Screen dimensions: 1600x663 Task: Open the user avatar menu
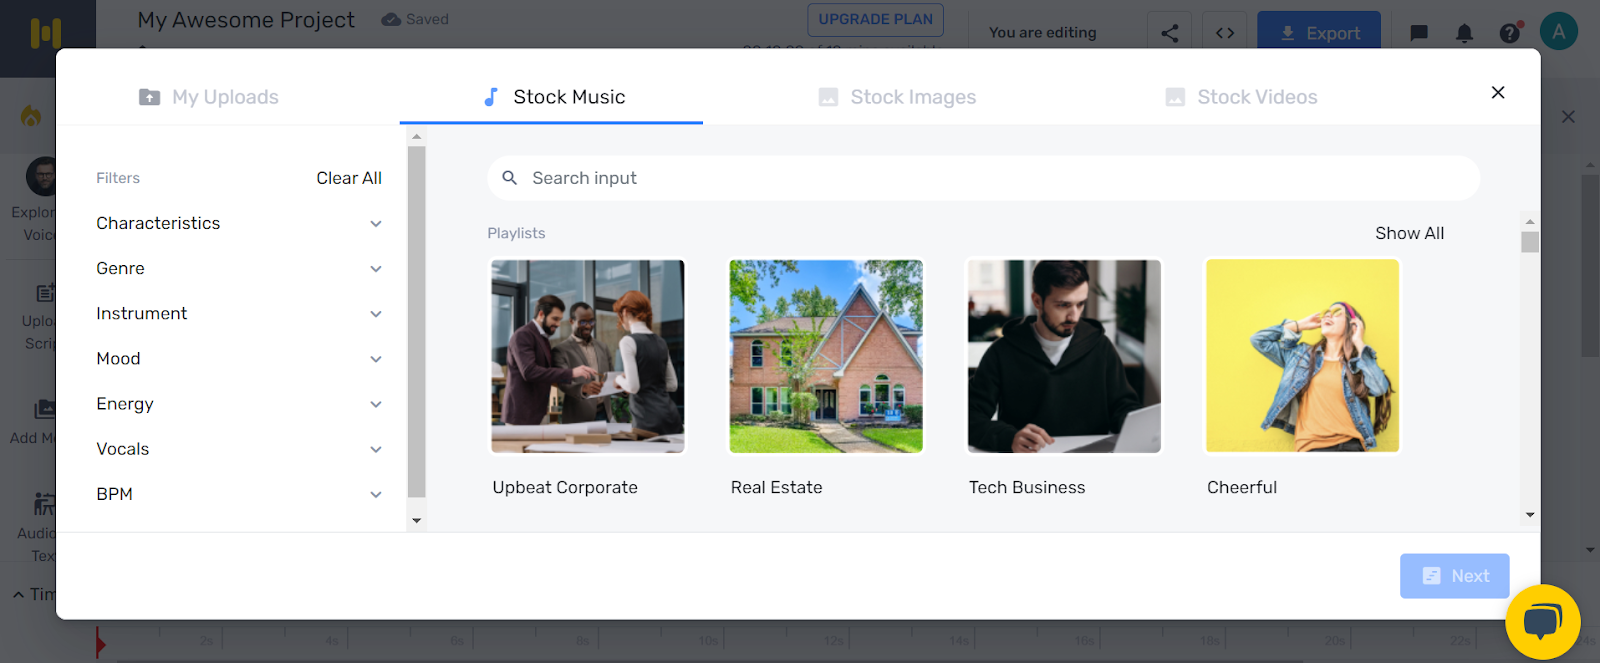click(1558, 32)
